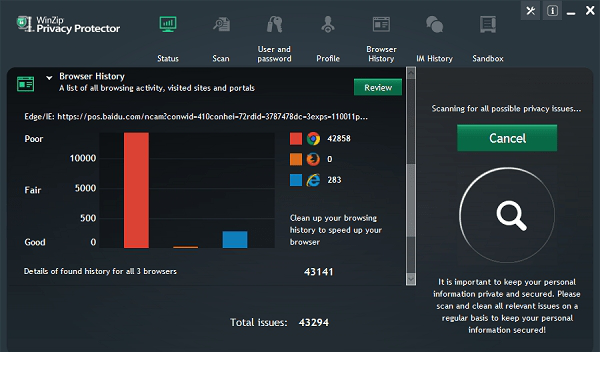Click the Firefox browser icon
This screenshot has height=366, width=600.
[313, 159]
